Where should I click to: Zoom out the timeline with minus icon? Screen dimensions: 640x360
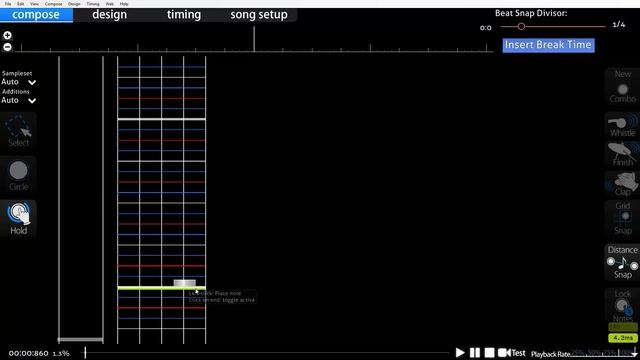(x=7, y=47)
